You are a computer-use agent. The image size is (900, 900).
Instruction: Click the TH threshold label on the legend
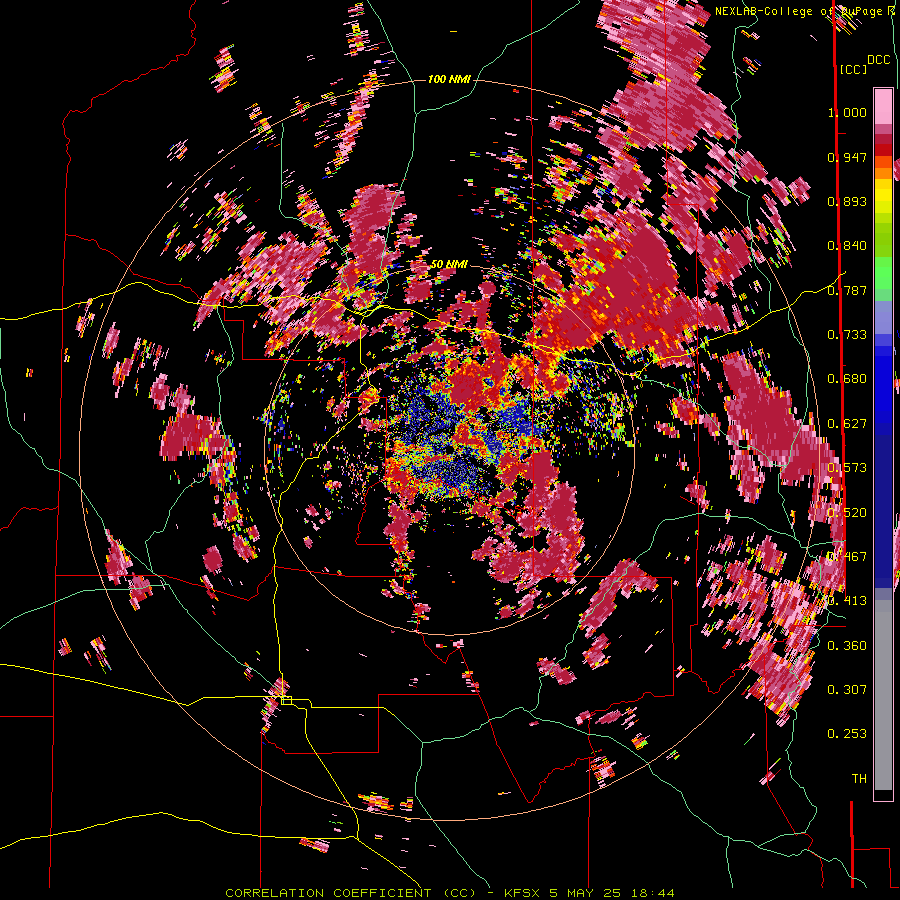[859, 779]
